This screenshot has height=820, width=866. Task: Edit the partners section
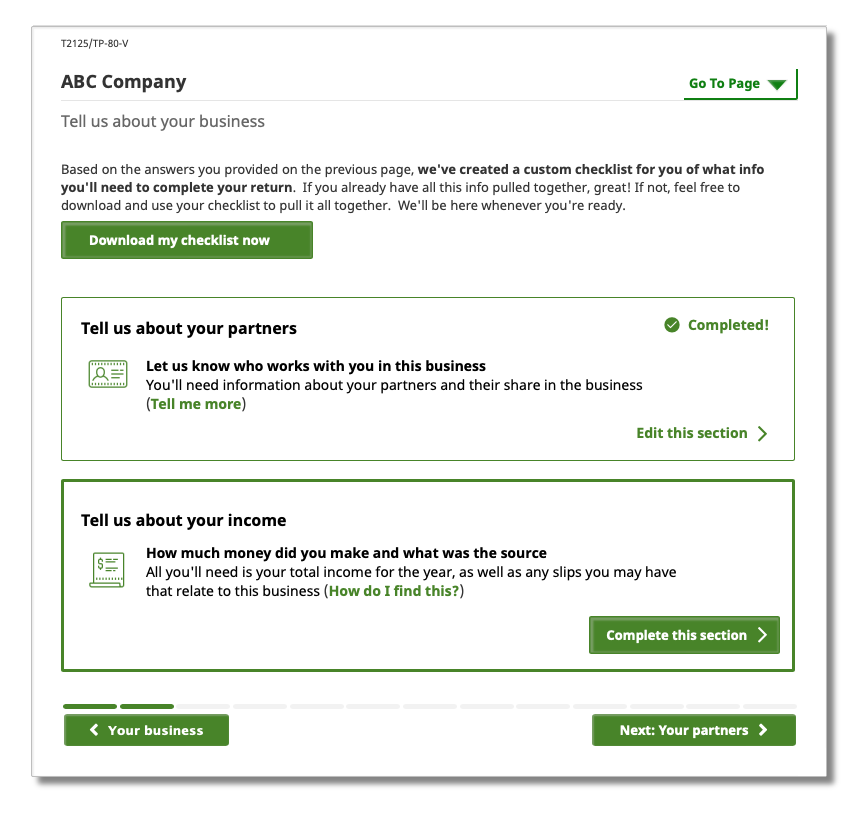click(692, 433)
